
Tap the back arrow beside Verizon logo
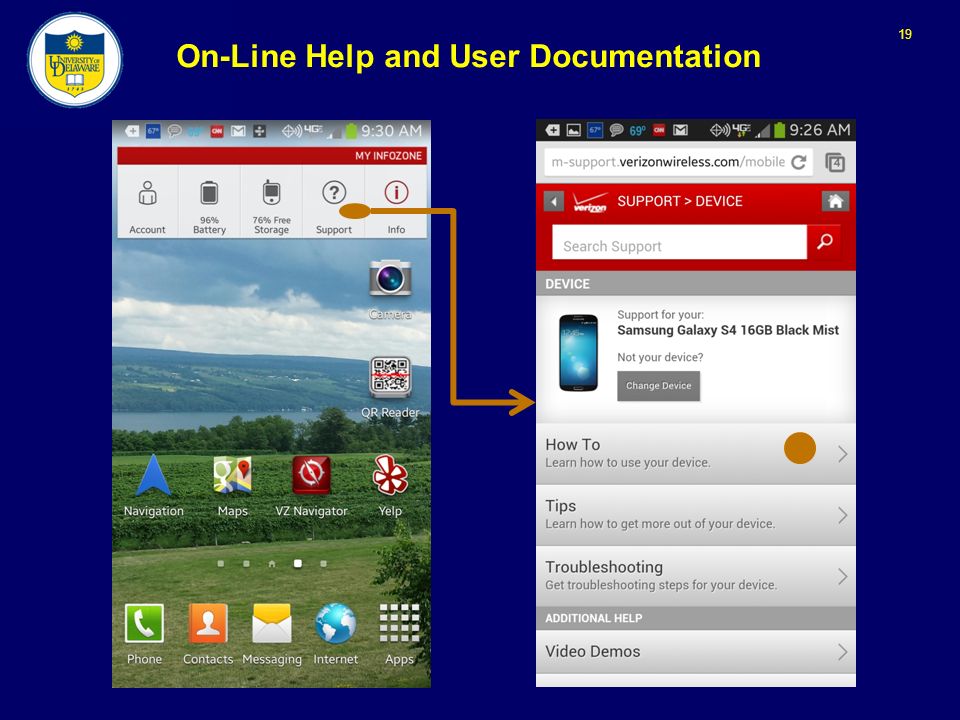tap(553, 201)
